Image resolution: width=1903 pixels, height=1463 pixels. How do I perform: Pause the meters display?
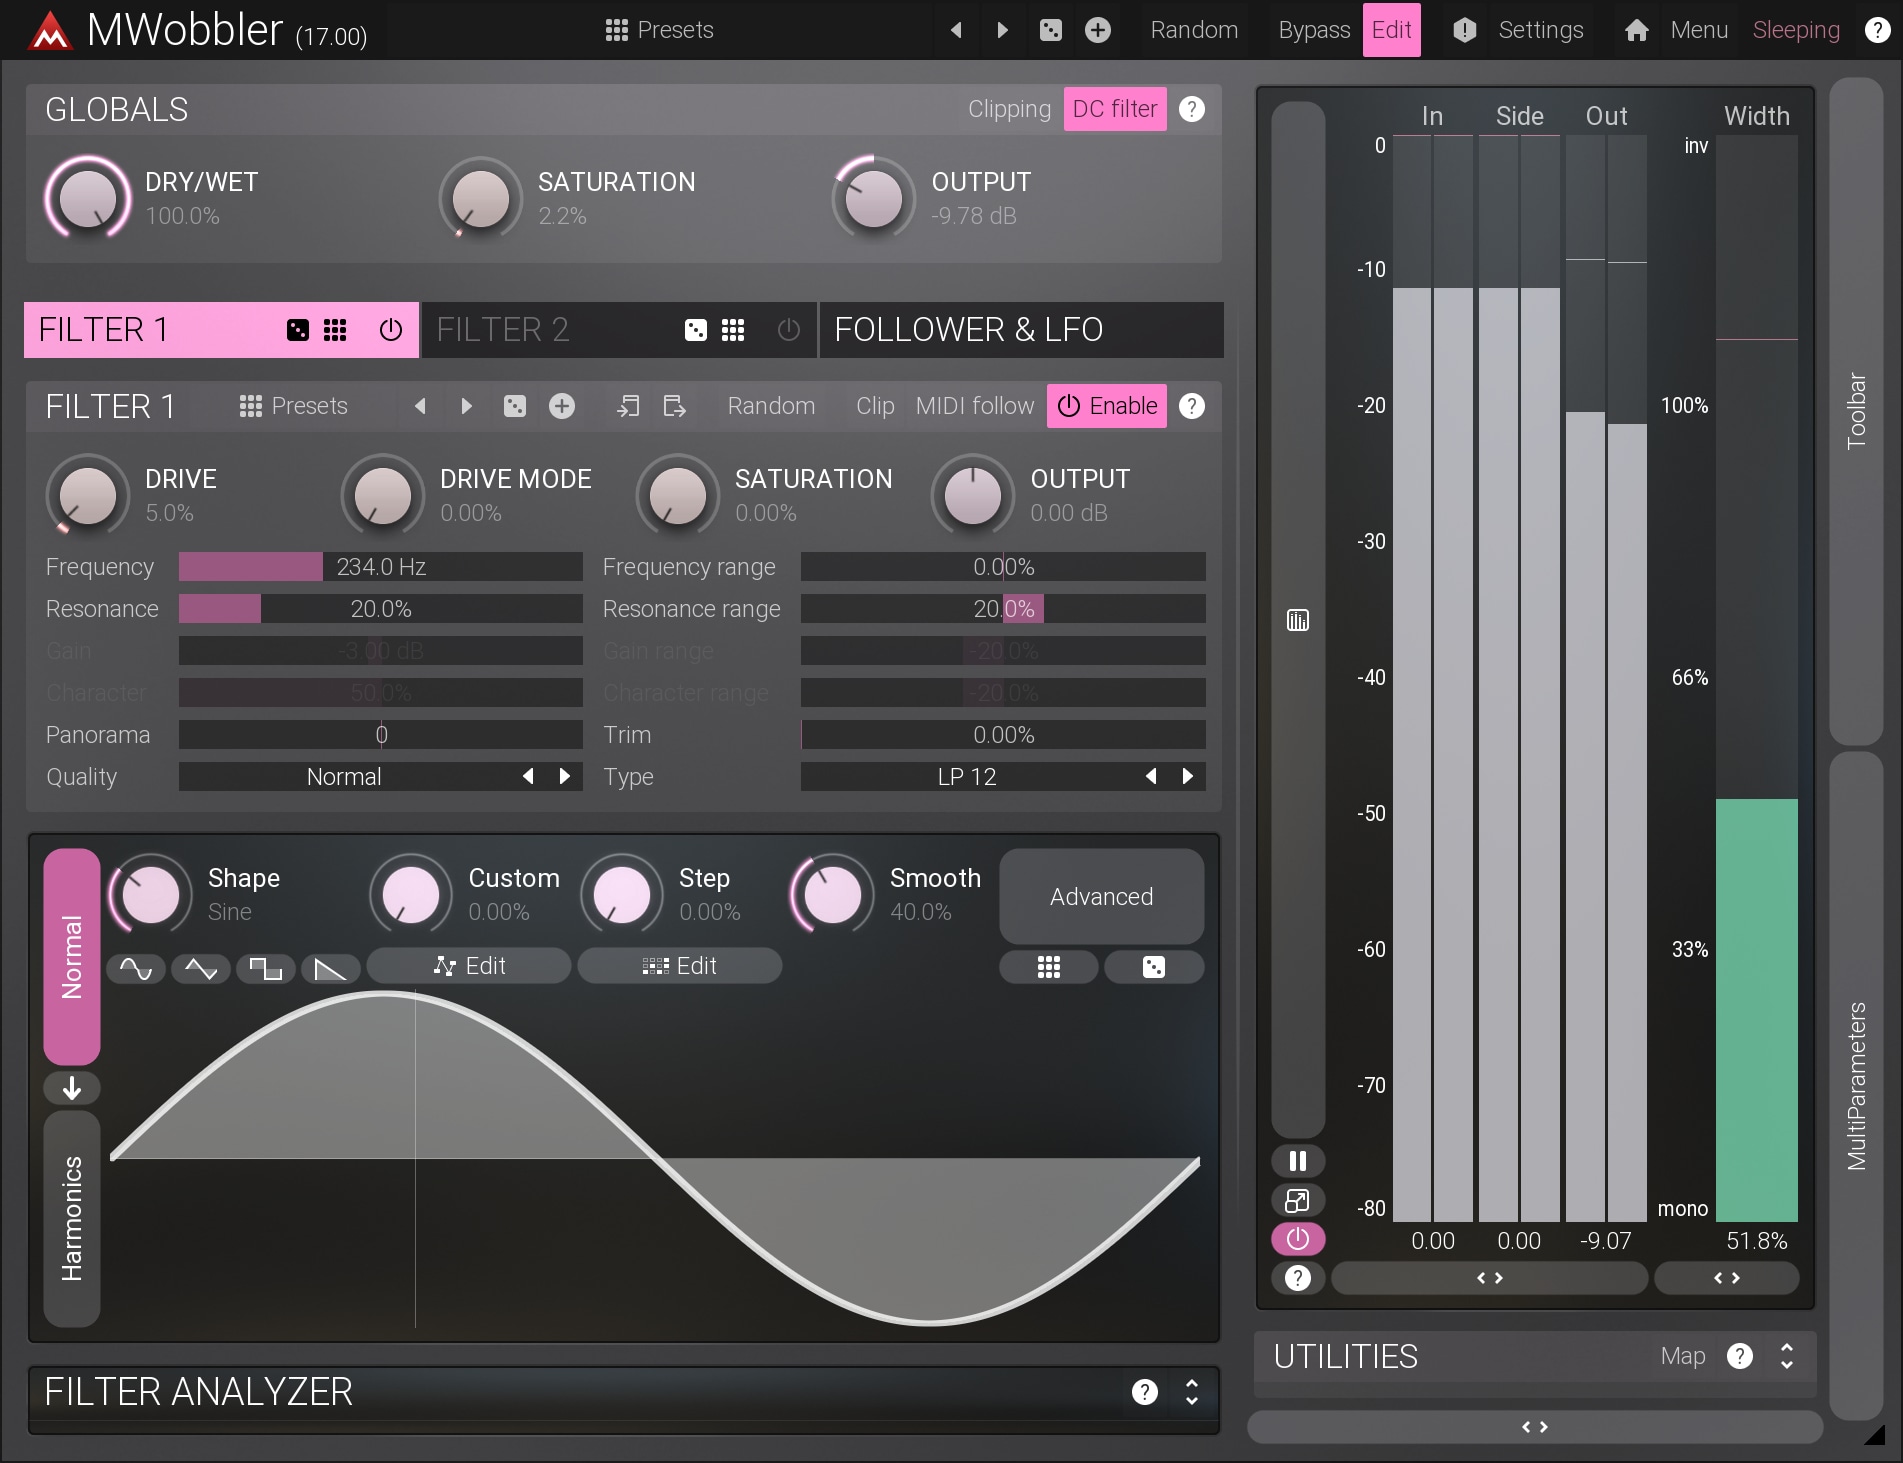pos(1297,1161)
